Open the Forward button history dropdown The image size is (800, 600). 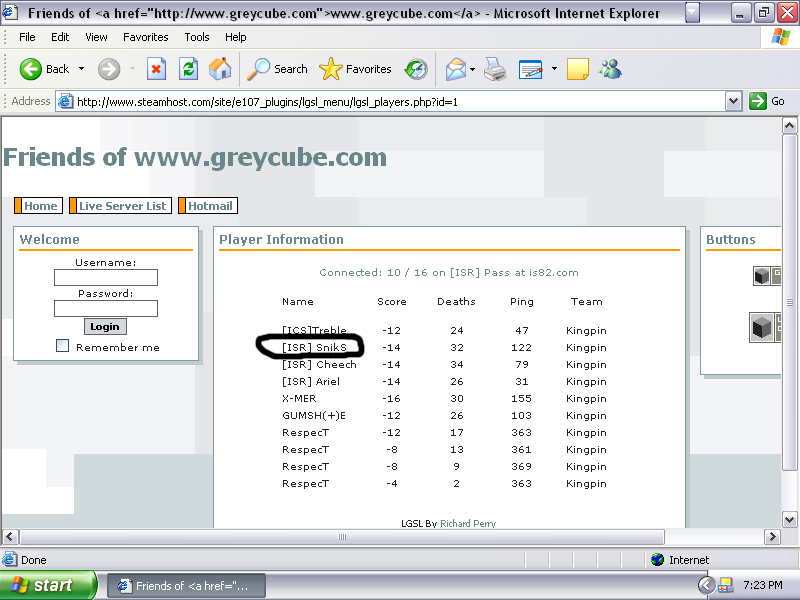[132, 69]
